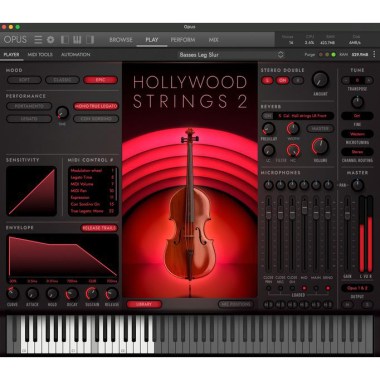
Task: Open the reverb preset dropdown
Action: (304, 116)
